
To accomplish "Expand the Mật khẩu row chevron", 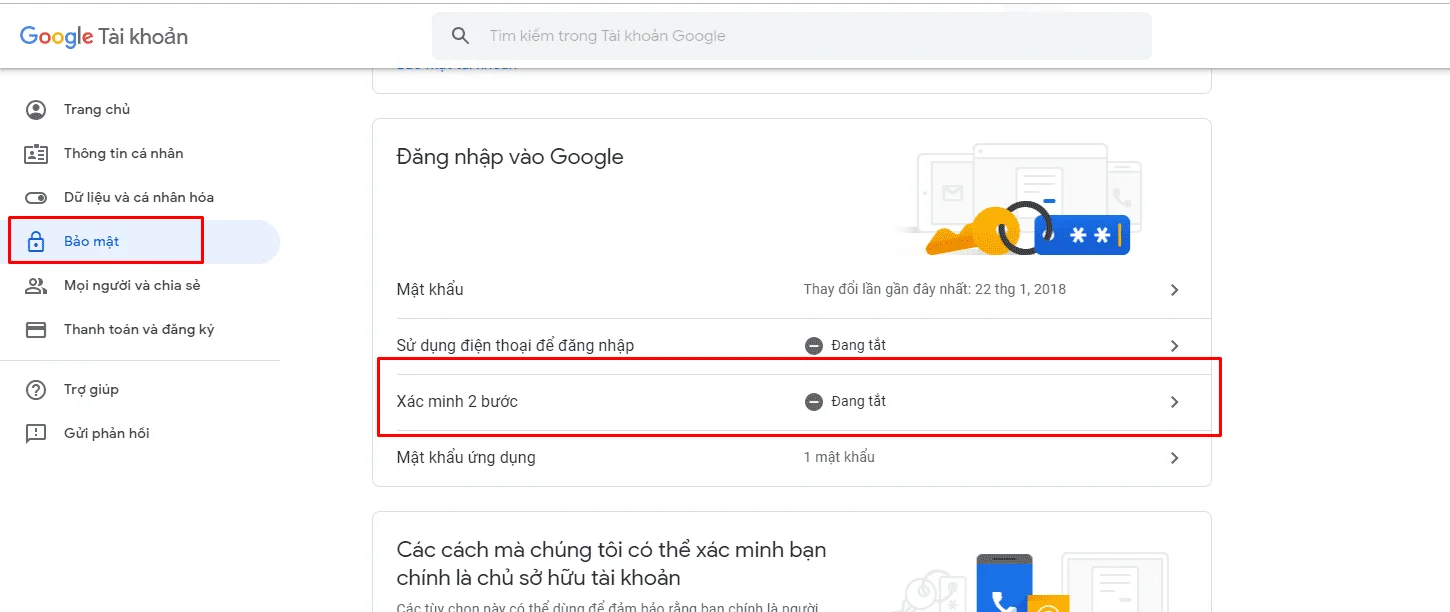I will pos(1174,290).
